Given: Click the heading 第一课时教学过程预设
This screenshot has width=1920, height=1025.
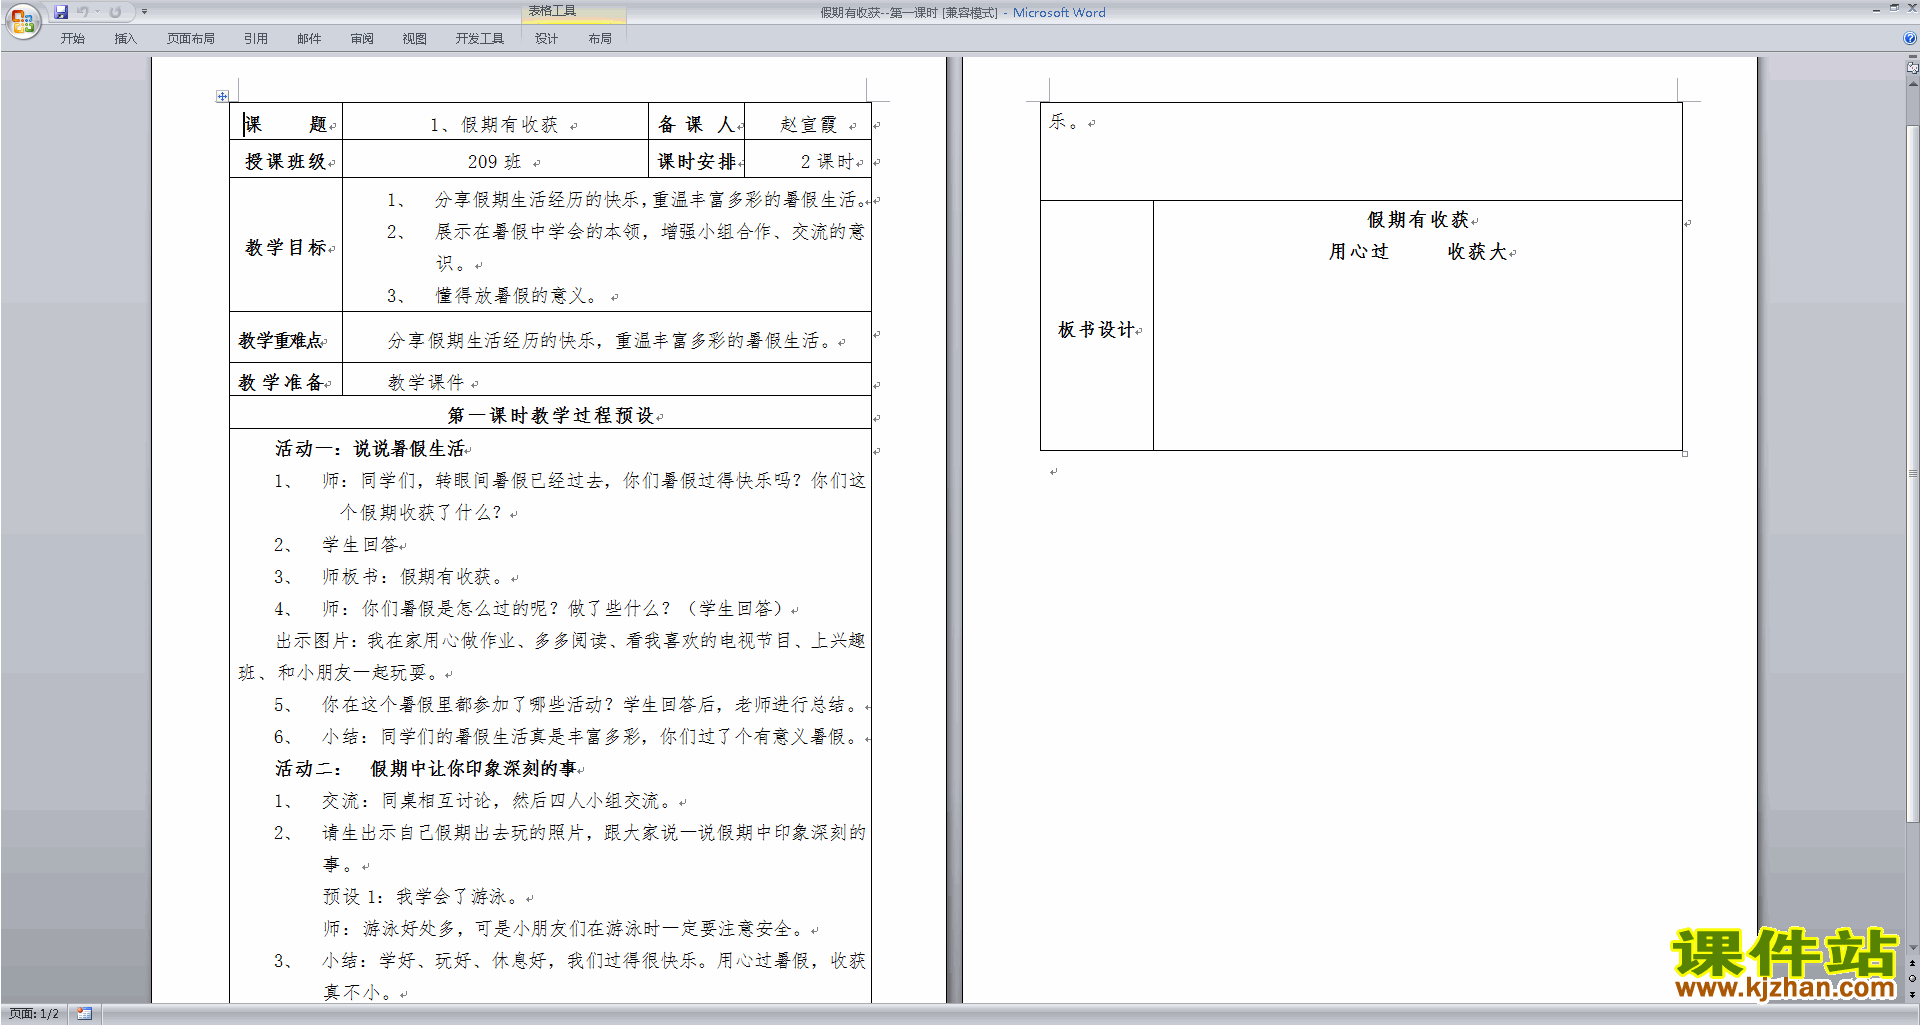Looking at the screenshot, I should [550, 415].
